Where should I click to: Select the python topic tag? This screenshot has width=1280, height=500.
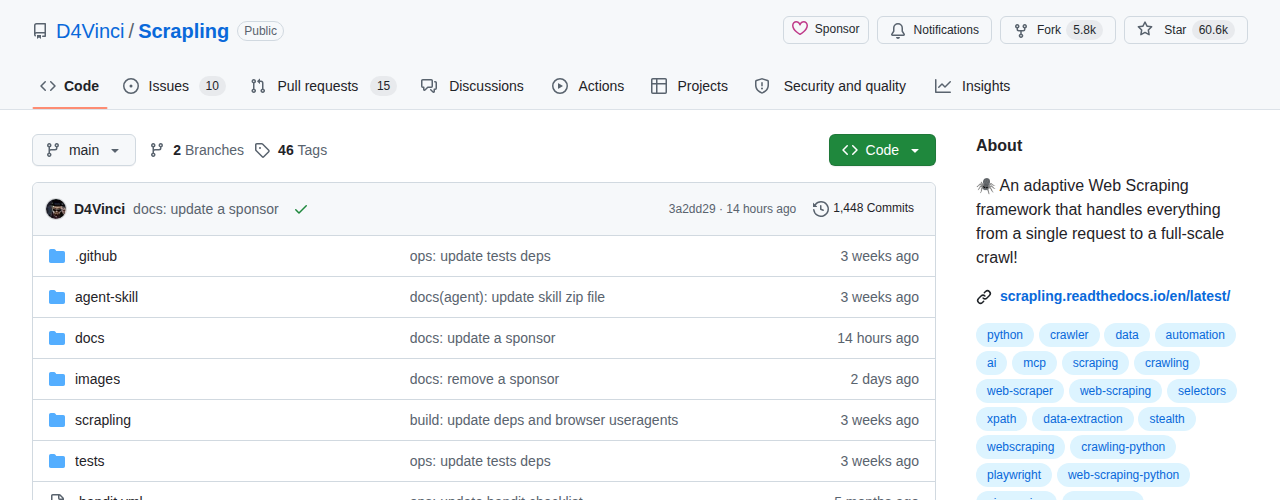click(1005, 335)
